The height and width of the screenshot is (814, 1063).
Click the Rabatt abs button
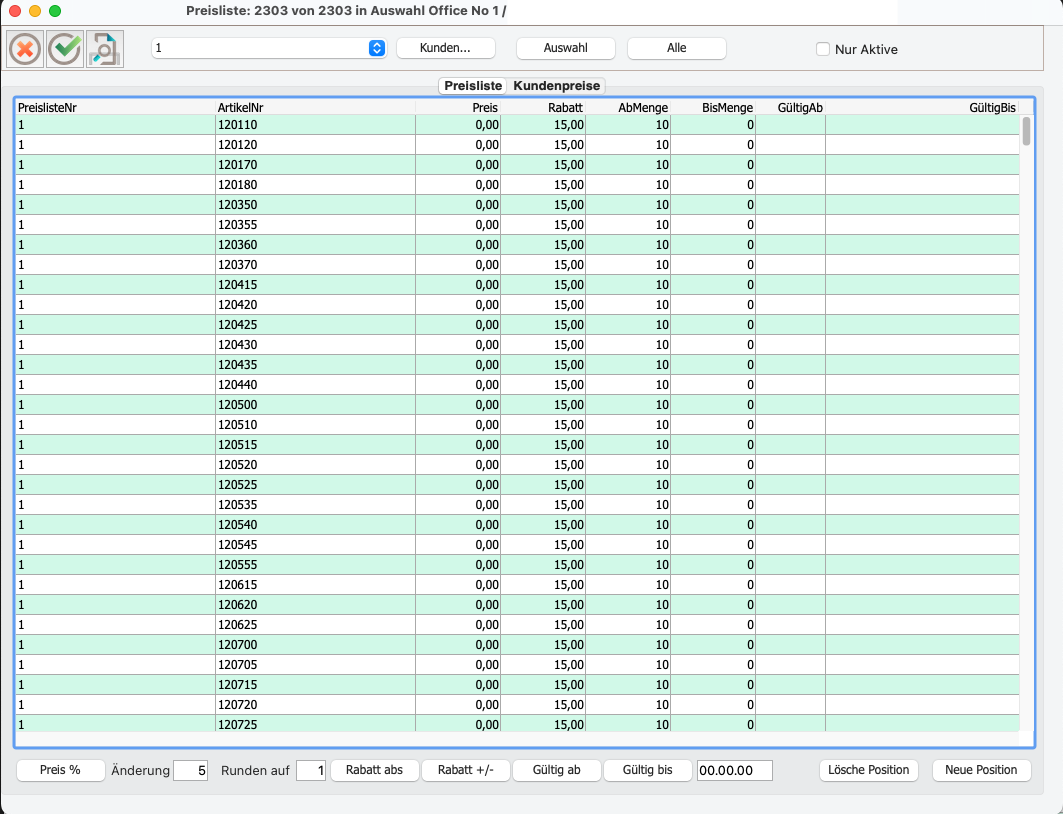[x=374, y=770]
